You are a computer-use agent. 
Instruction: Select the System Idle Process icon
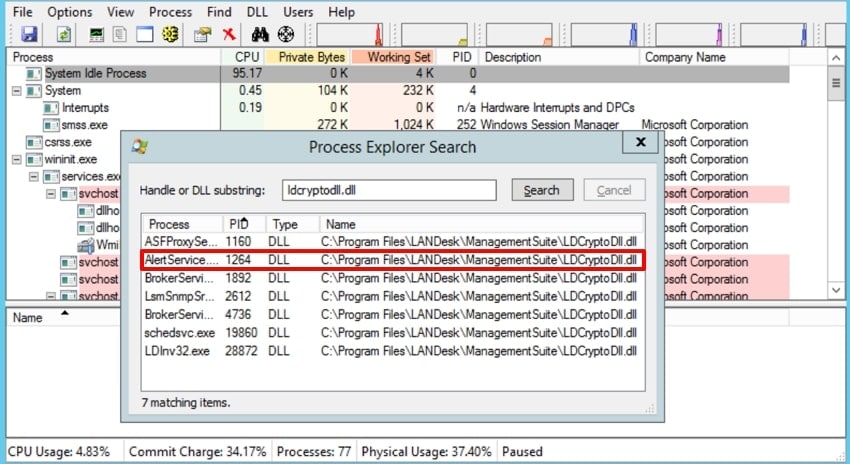[34, 74]
